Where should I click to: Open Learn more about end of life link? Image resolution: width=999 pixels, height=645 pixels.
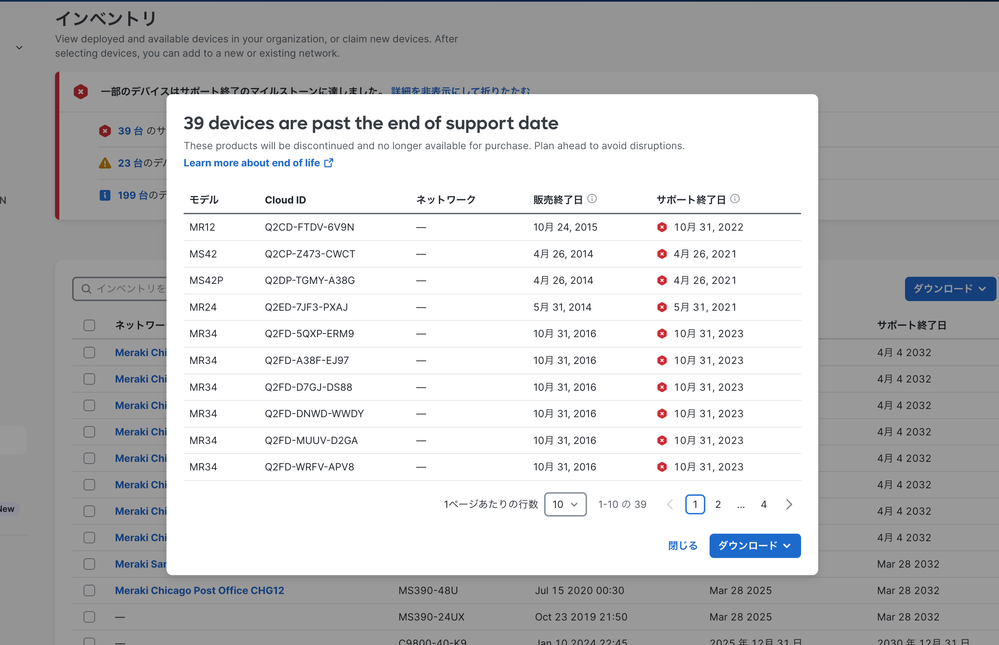pos(251,163)
